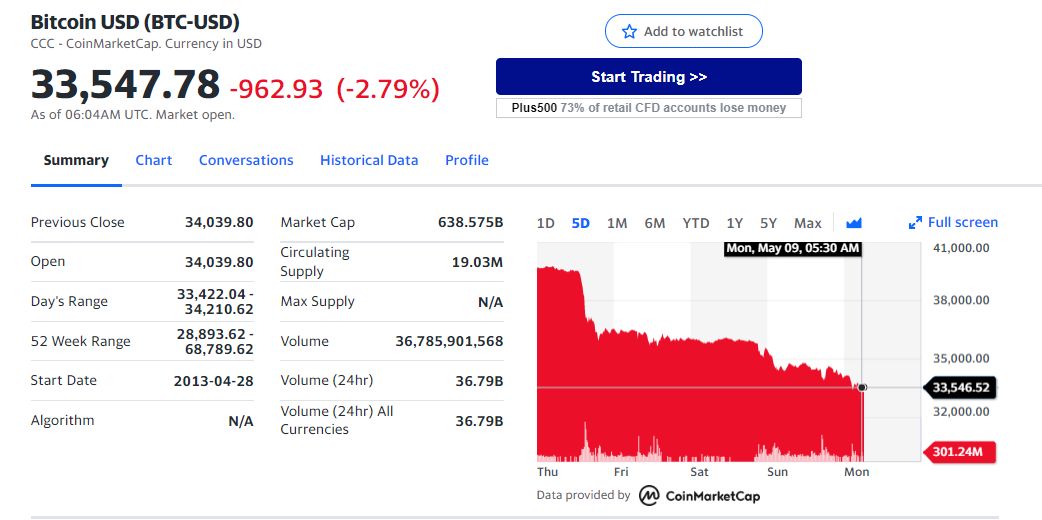Click the star icon on Add to watchlist
Screen dimensions: 1042x520
pos(629,31)
